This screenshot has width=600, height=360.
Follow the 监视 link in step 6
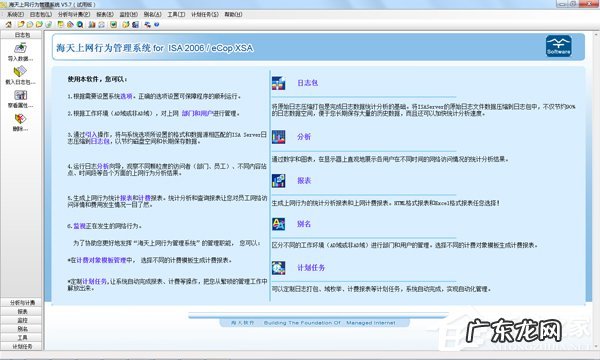(79, 226)
